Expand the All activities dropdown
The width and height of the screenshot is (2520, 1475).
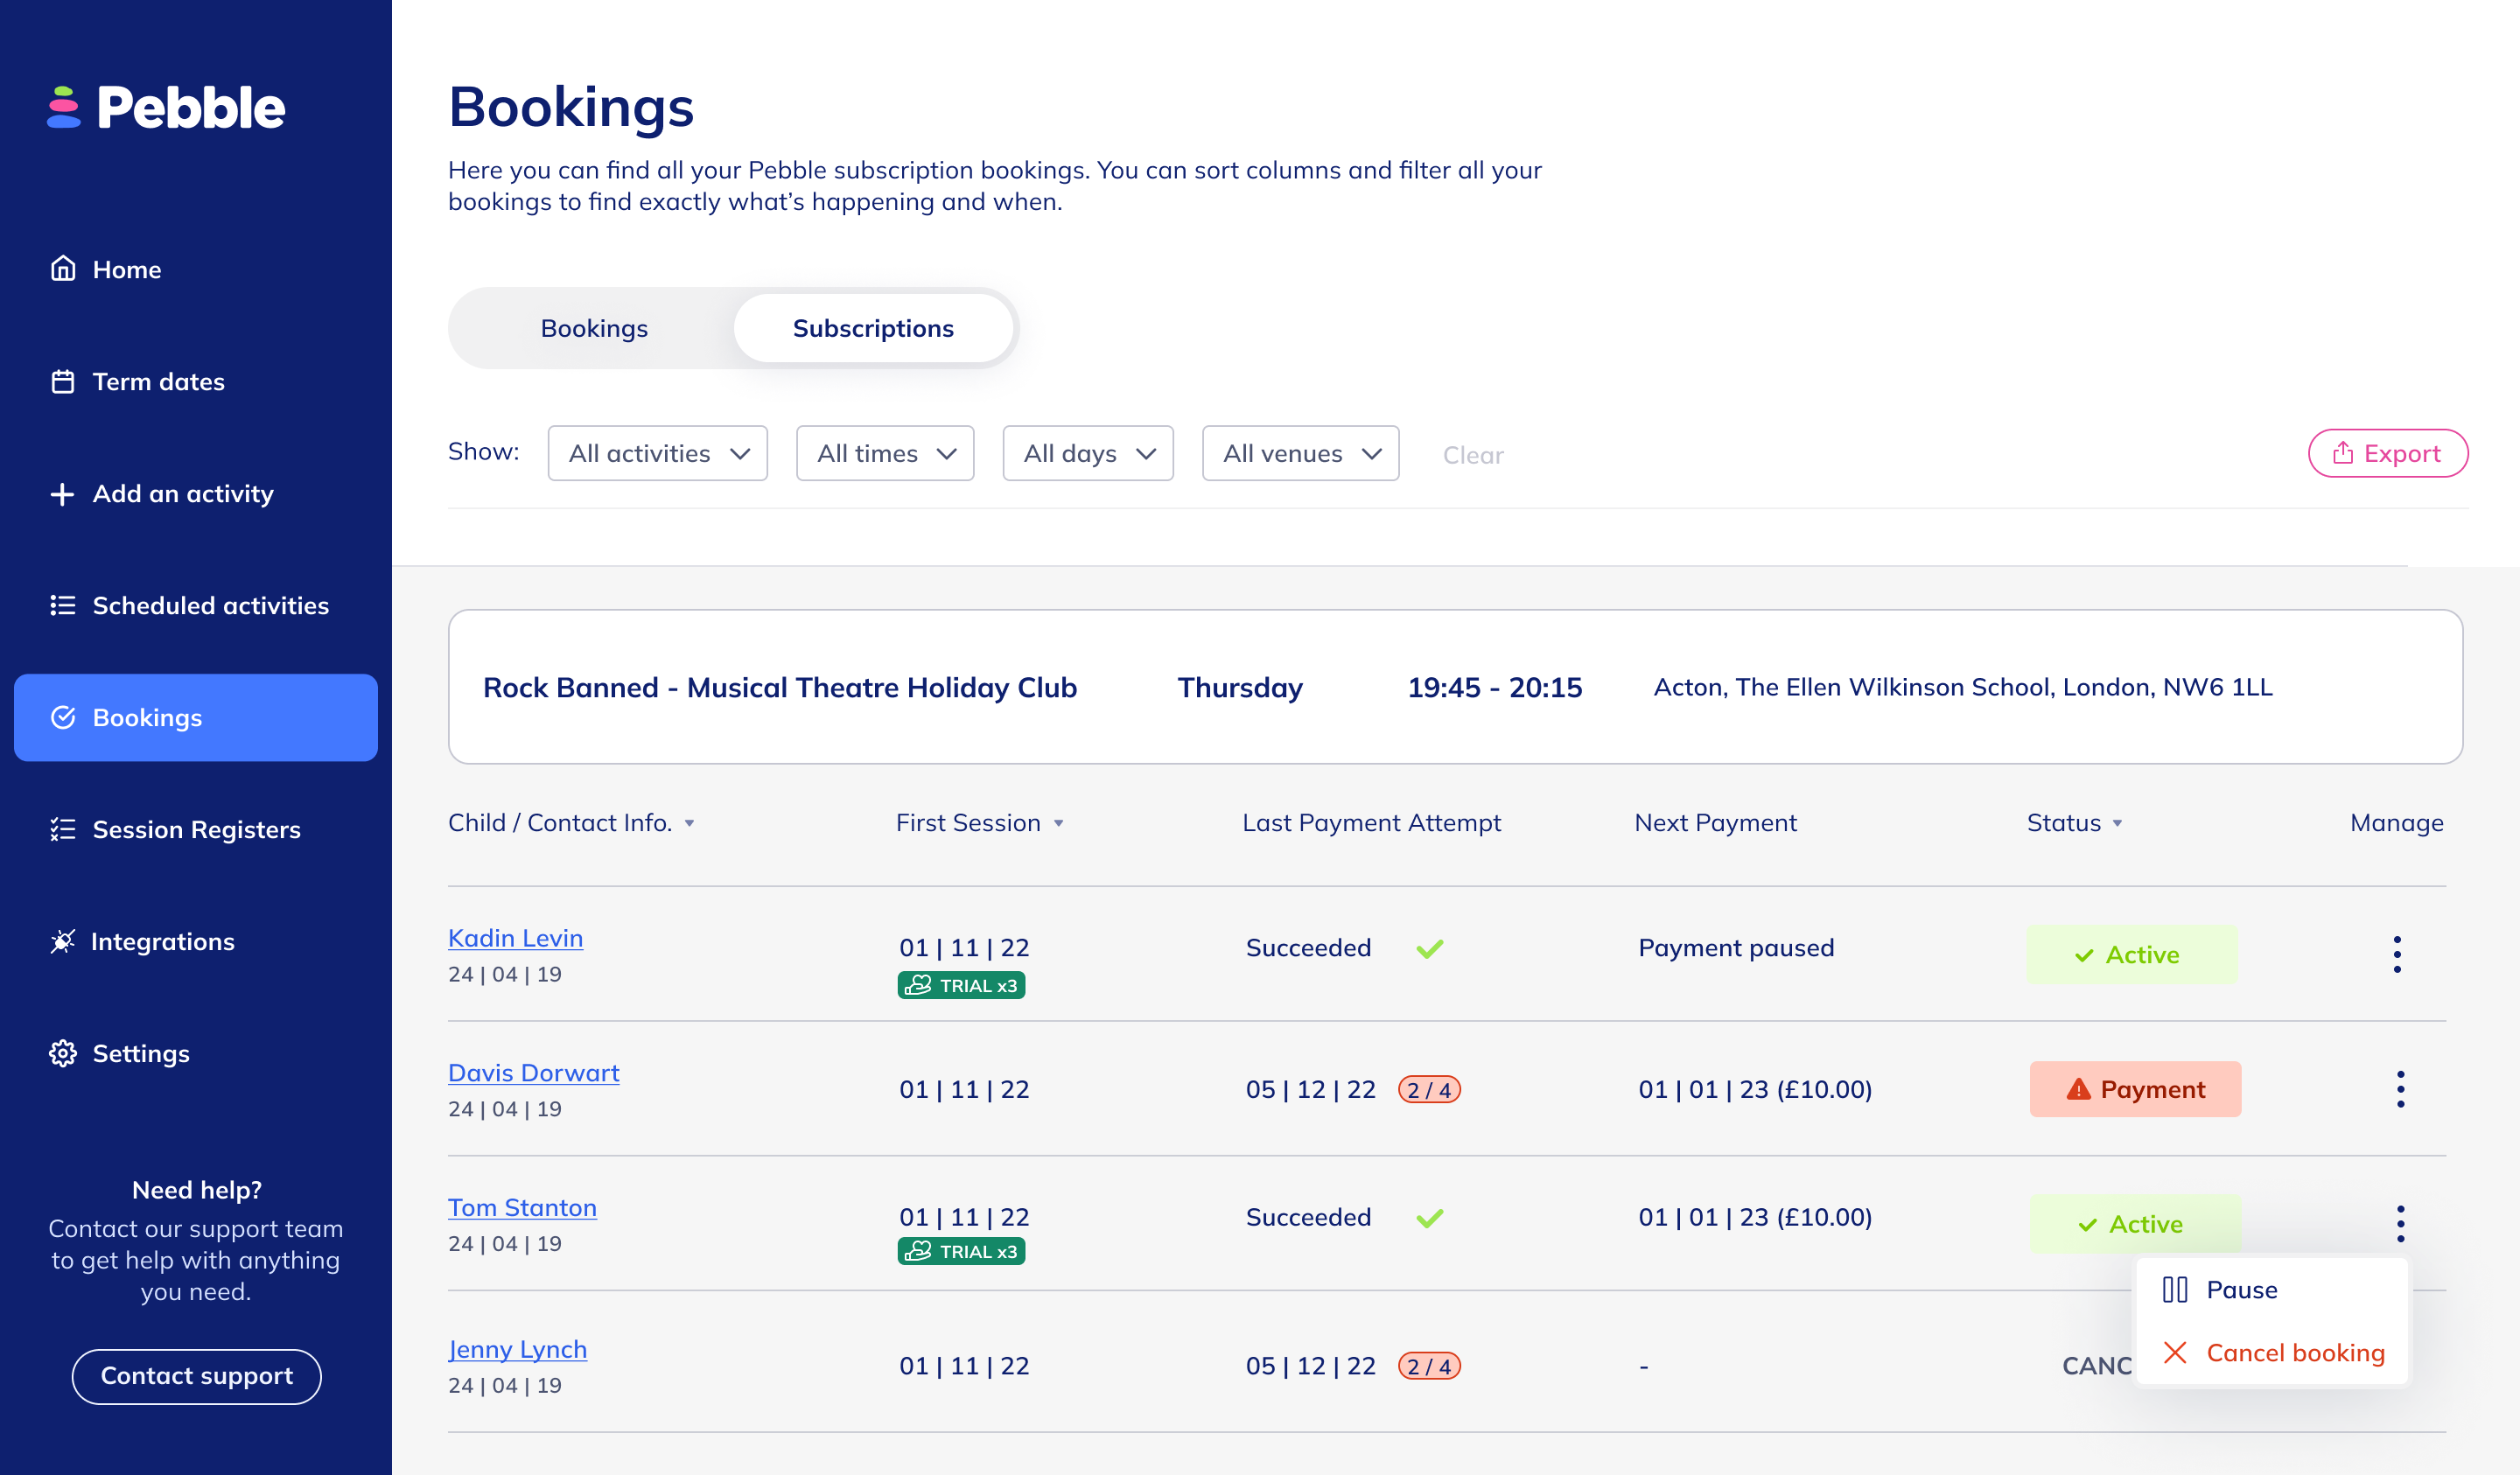[657, 453]
